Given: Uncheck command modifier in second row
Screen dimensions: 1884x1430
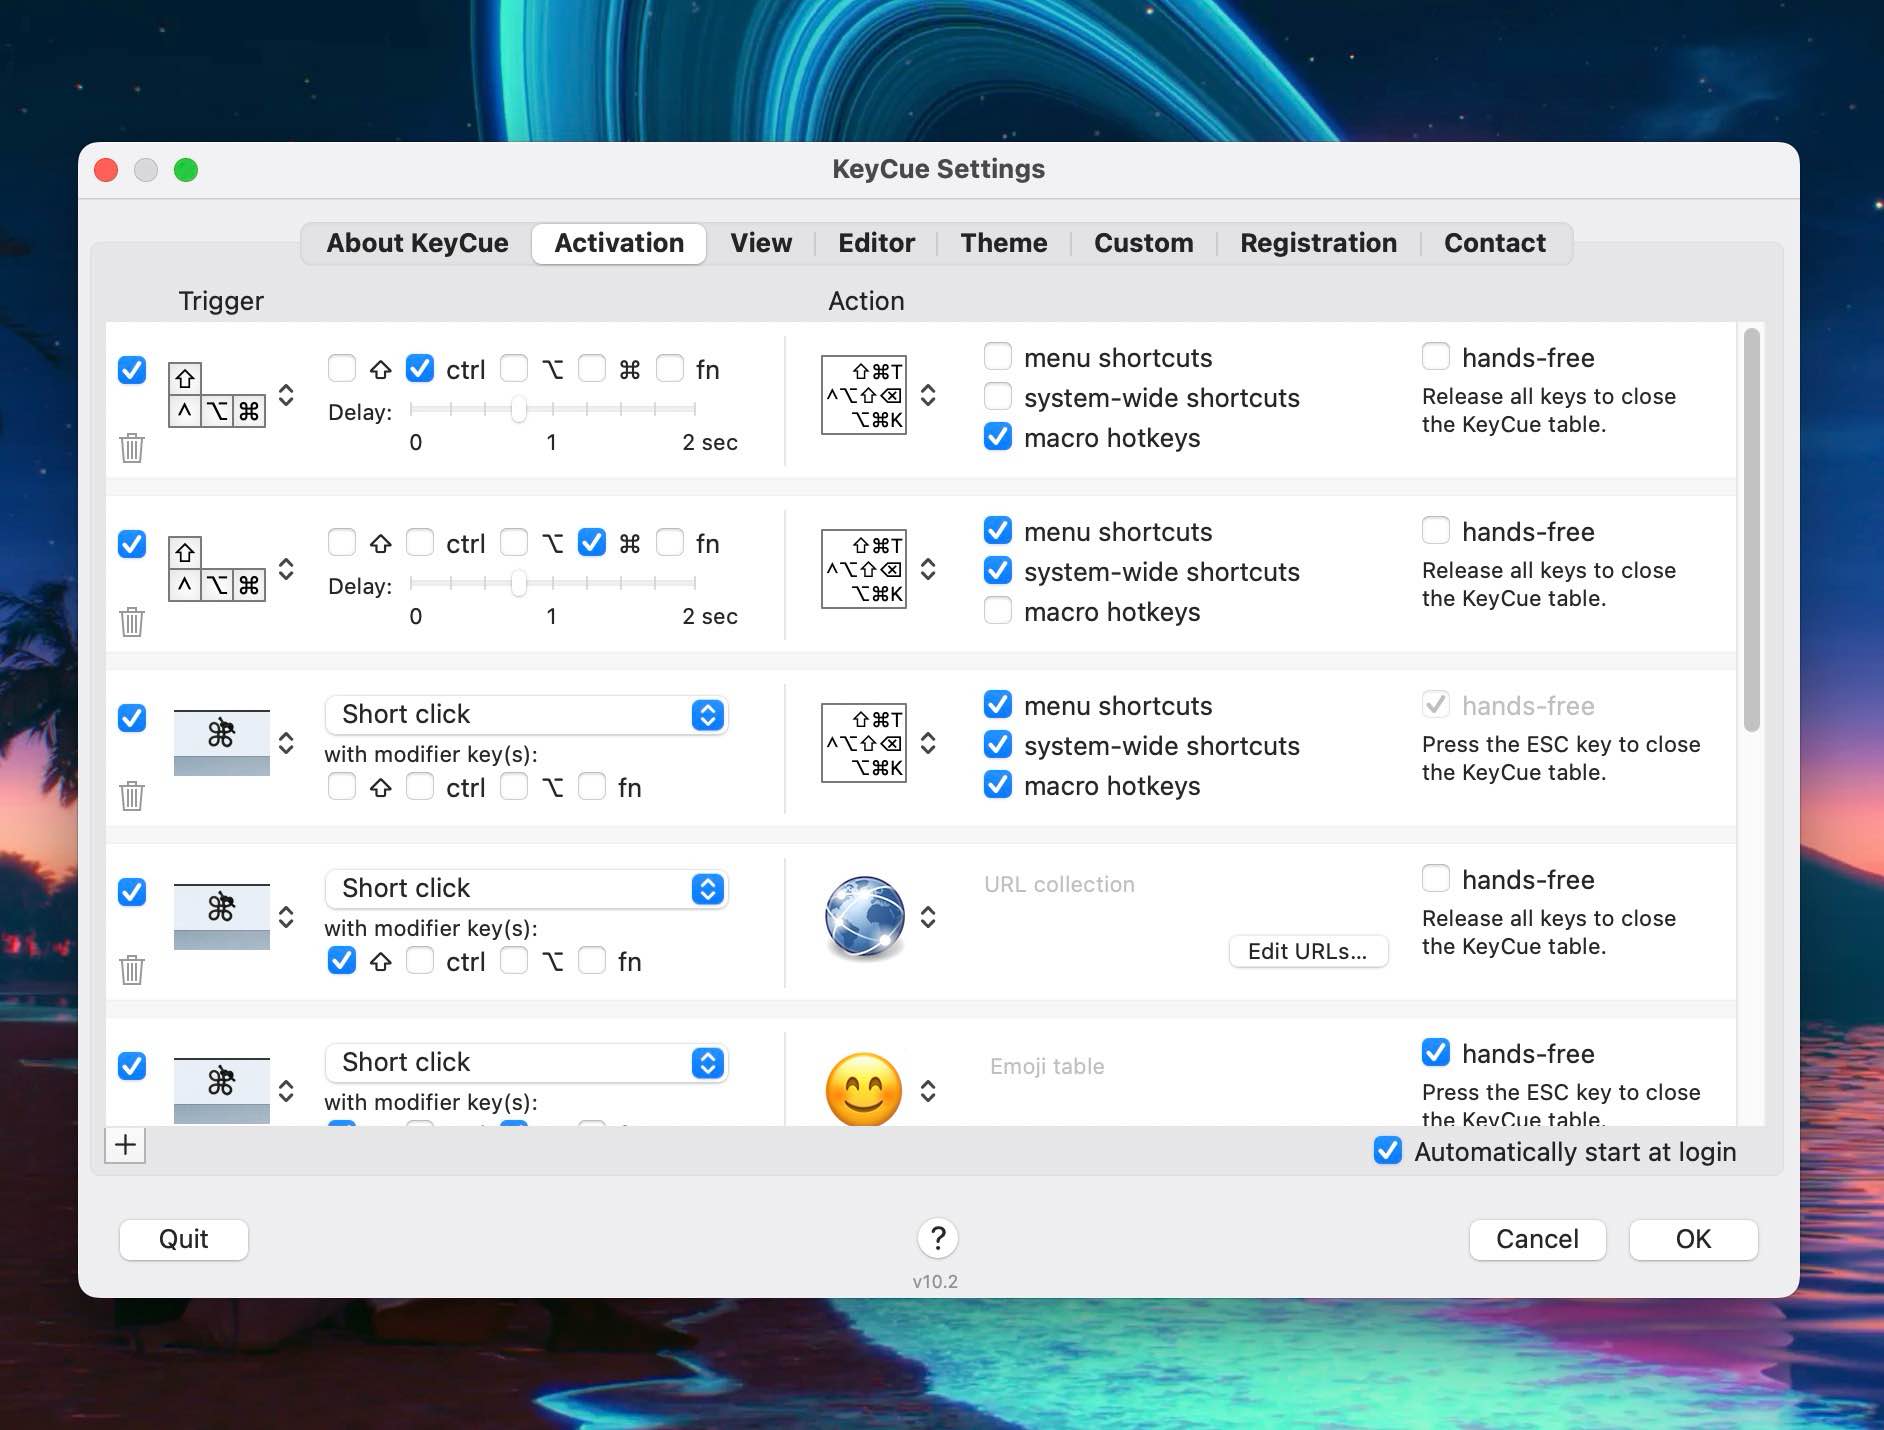Looking at the screenshot, I should pyautogui.click(x=592, y=543).
